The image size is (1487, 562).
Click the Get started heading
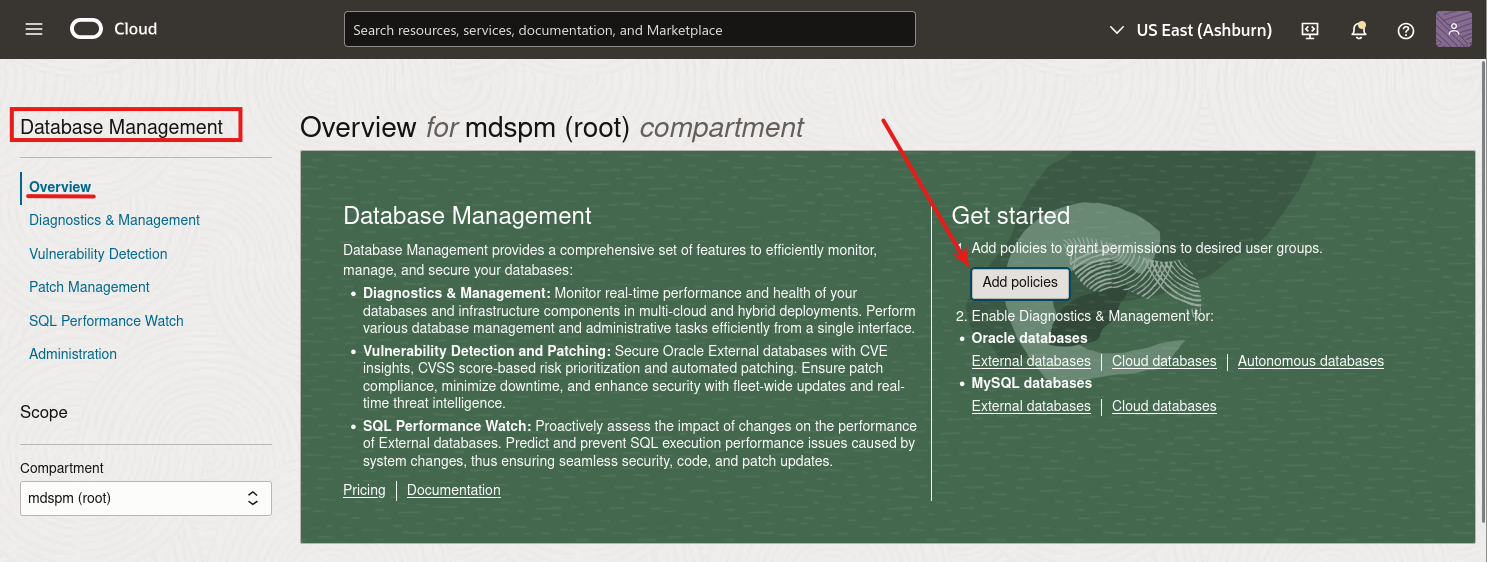1011,215
